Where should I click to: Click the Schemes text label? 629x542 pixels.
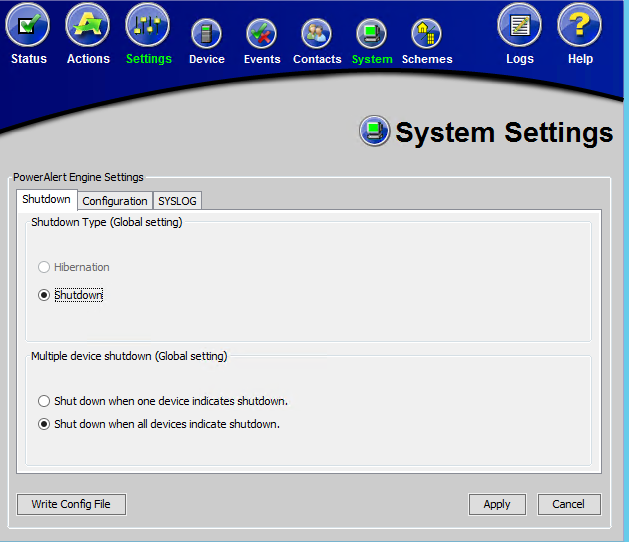(x=427, y=59)
